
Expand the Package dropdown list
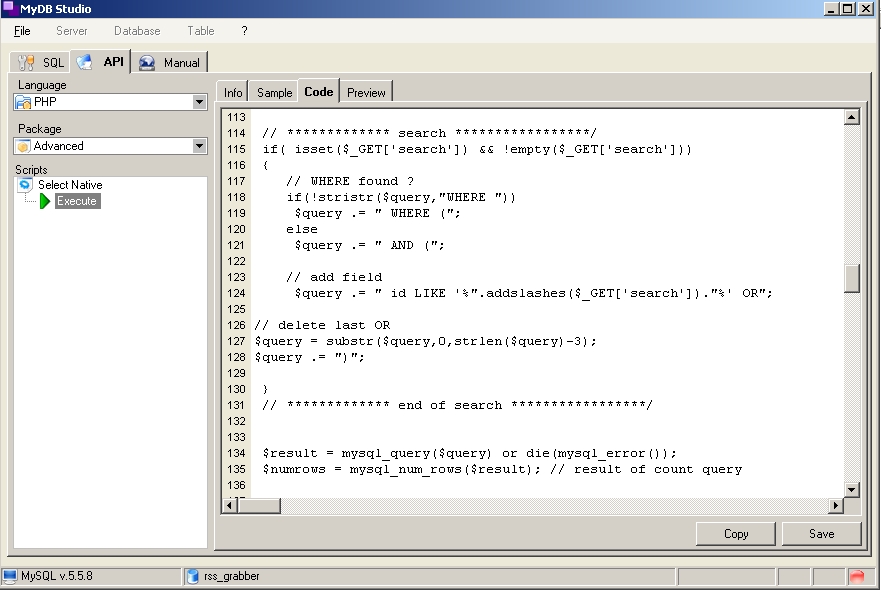200,146
